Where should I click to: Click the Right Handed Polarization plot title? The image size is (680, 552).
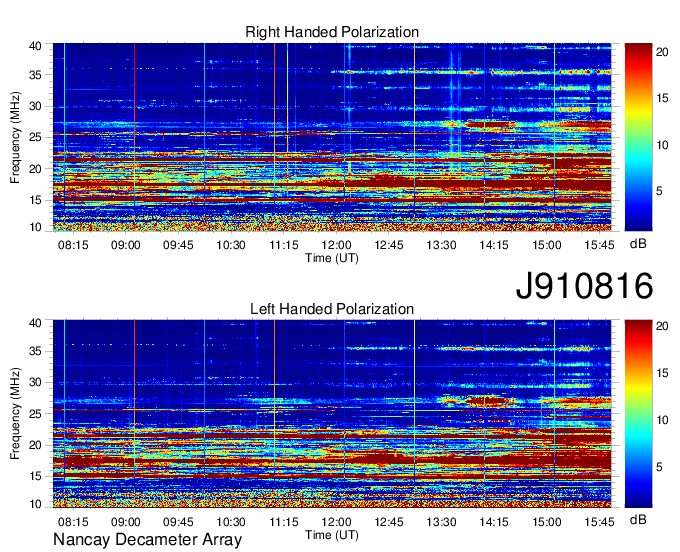tap(332, 32)
